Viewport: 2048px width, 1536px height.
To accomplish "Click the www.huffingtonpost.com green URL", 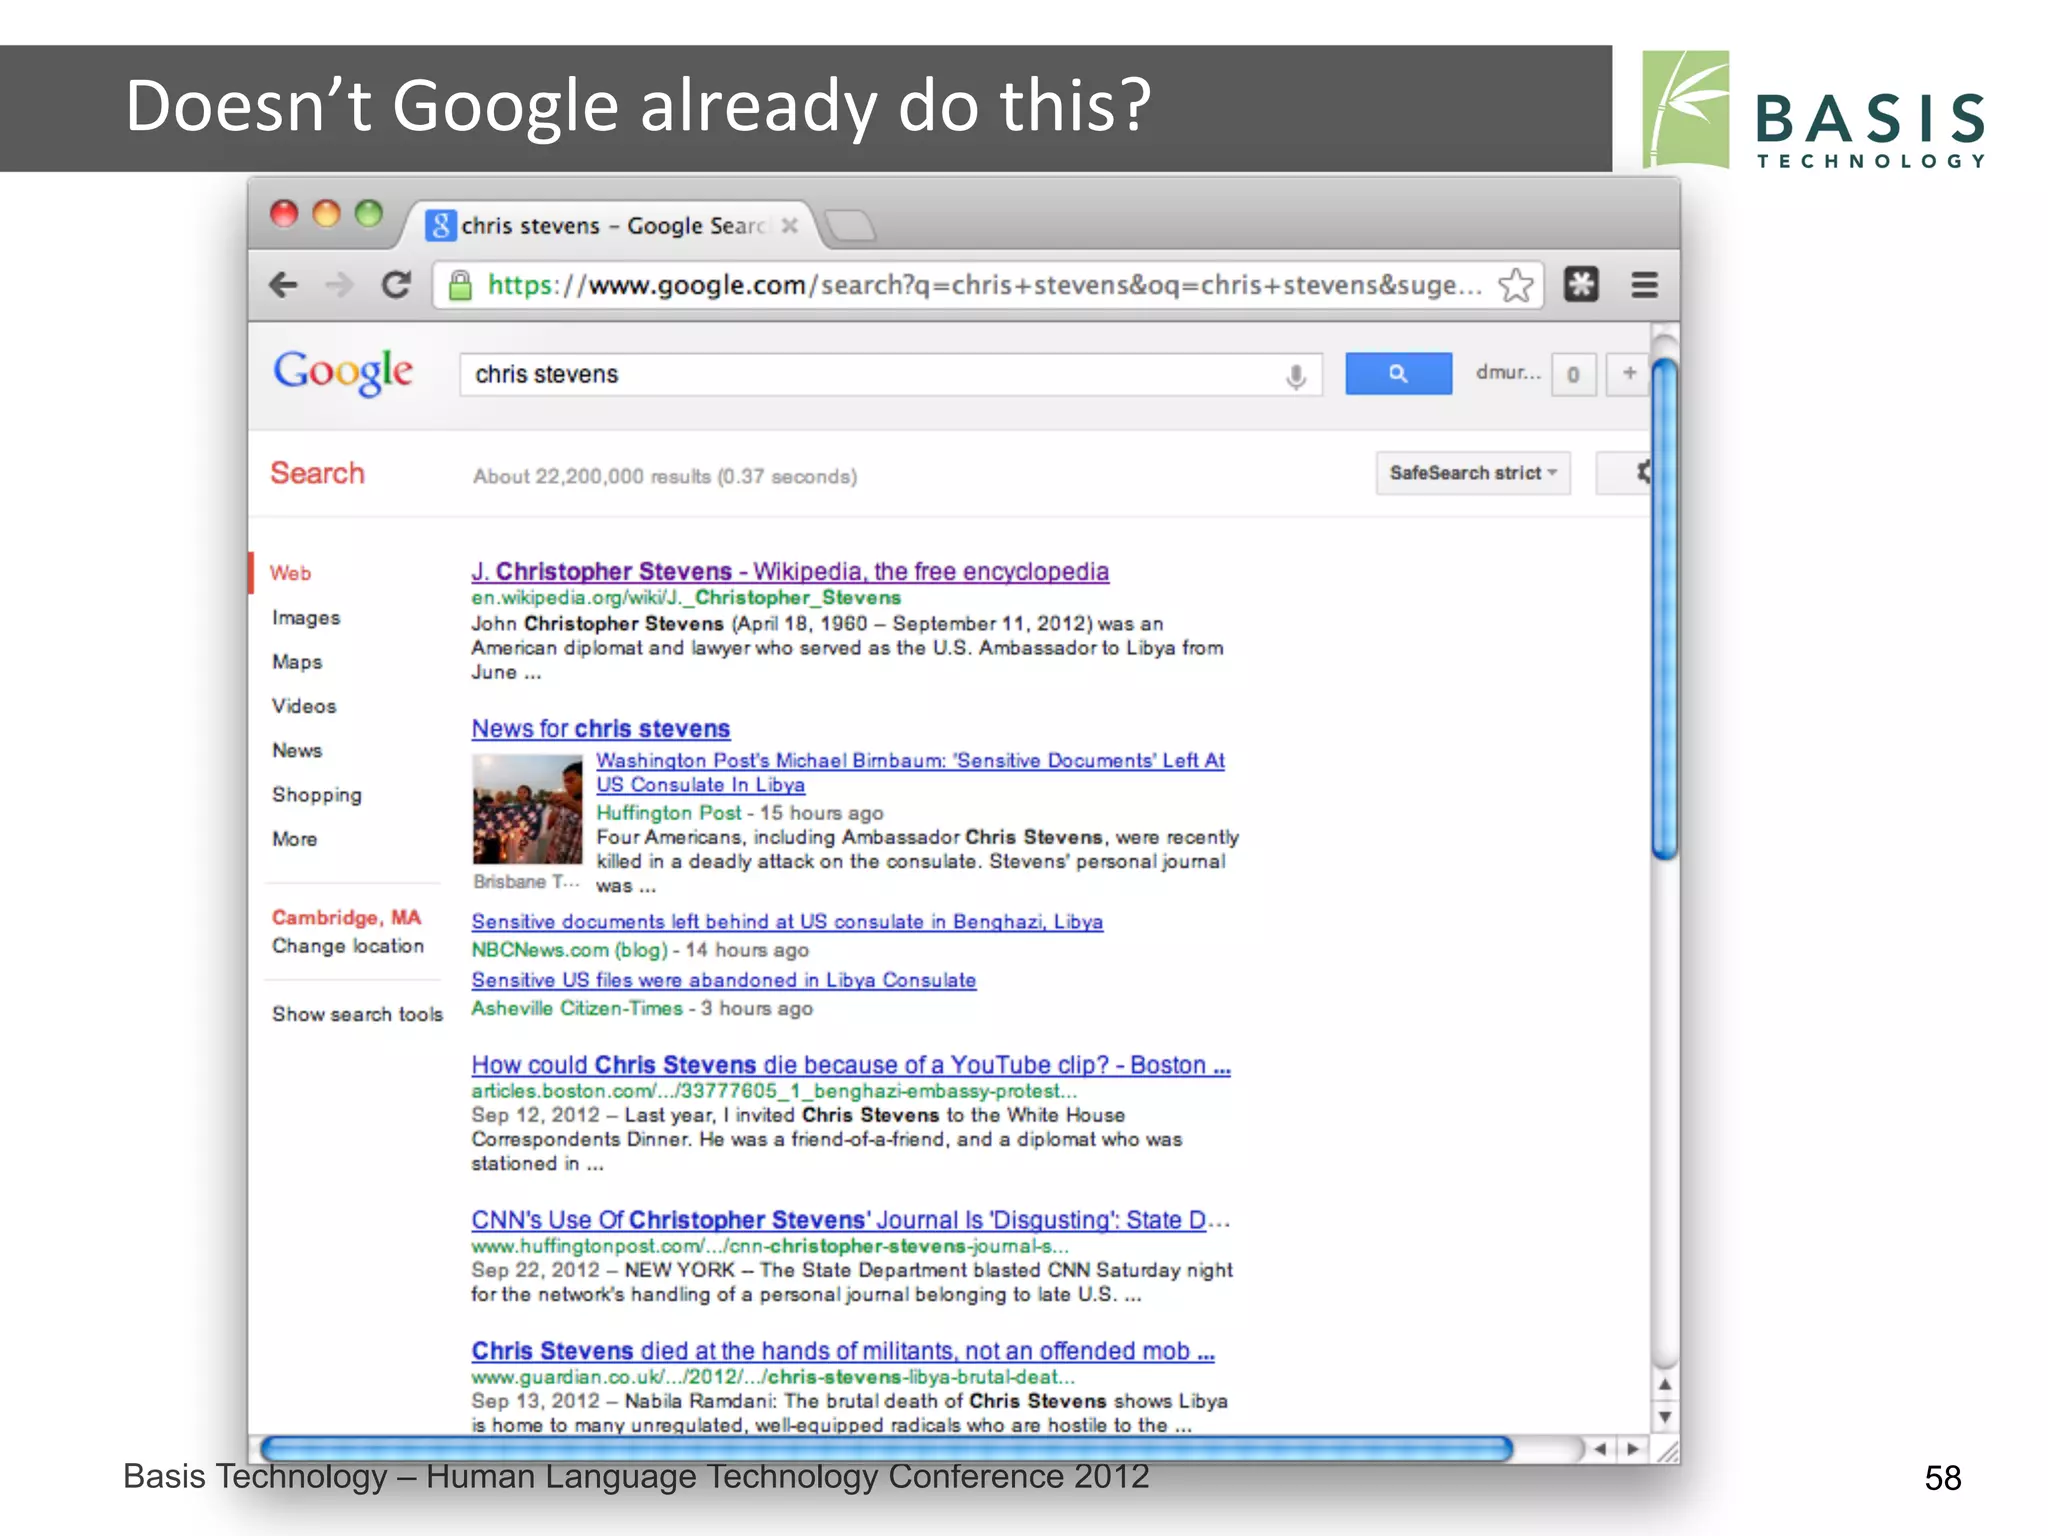I will point(770,1246).
